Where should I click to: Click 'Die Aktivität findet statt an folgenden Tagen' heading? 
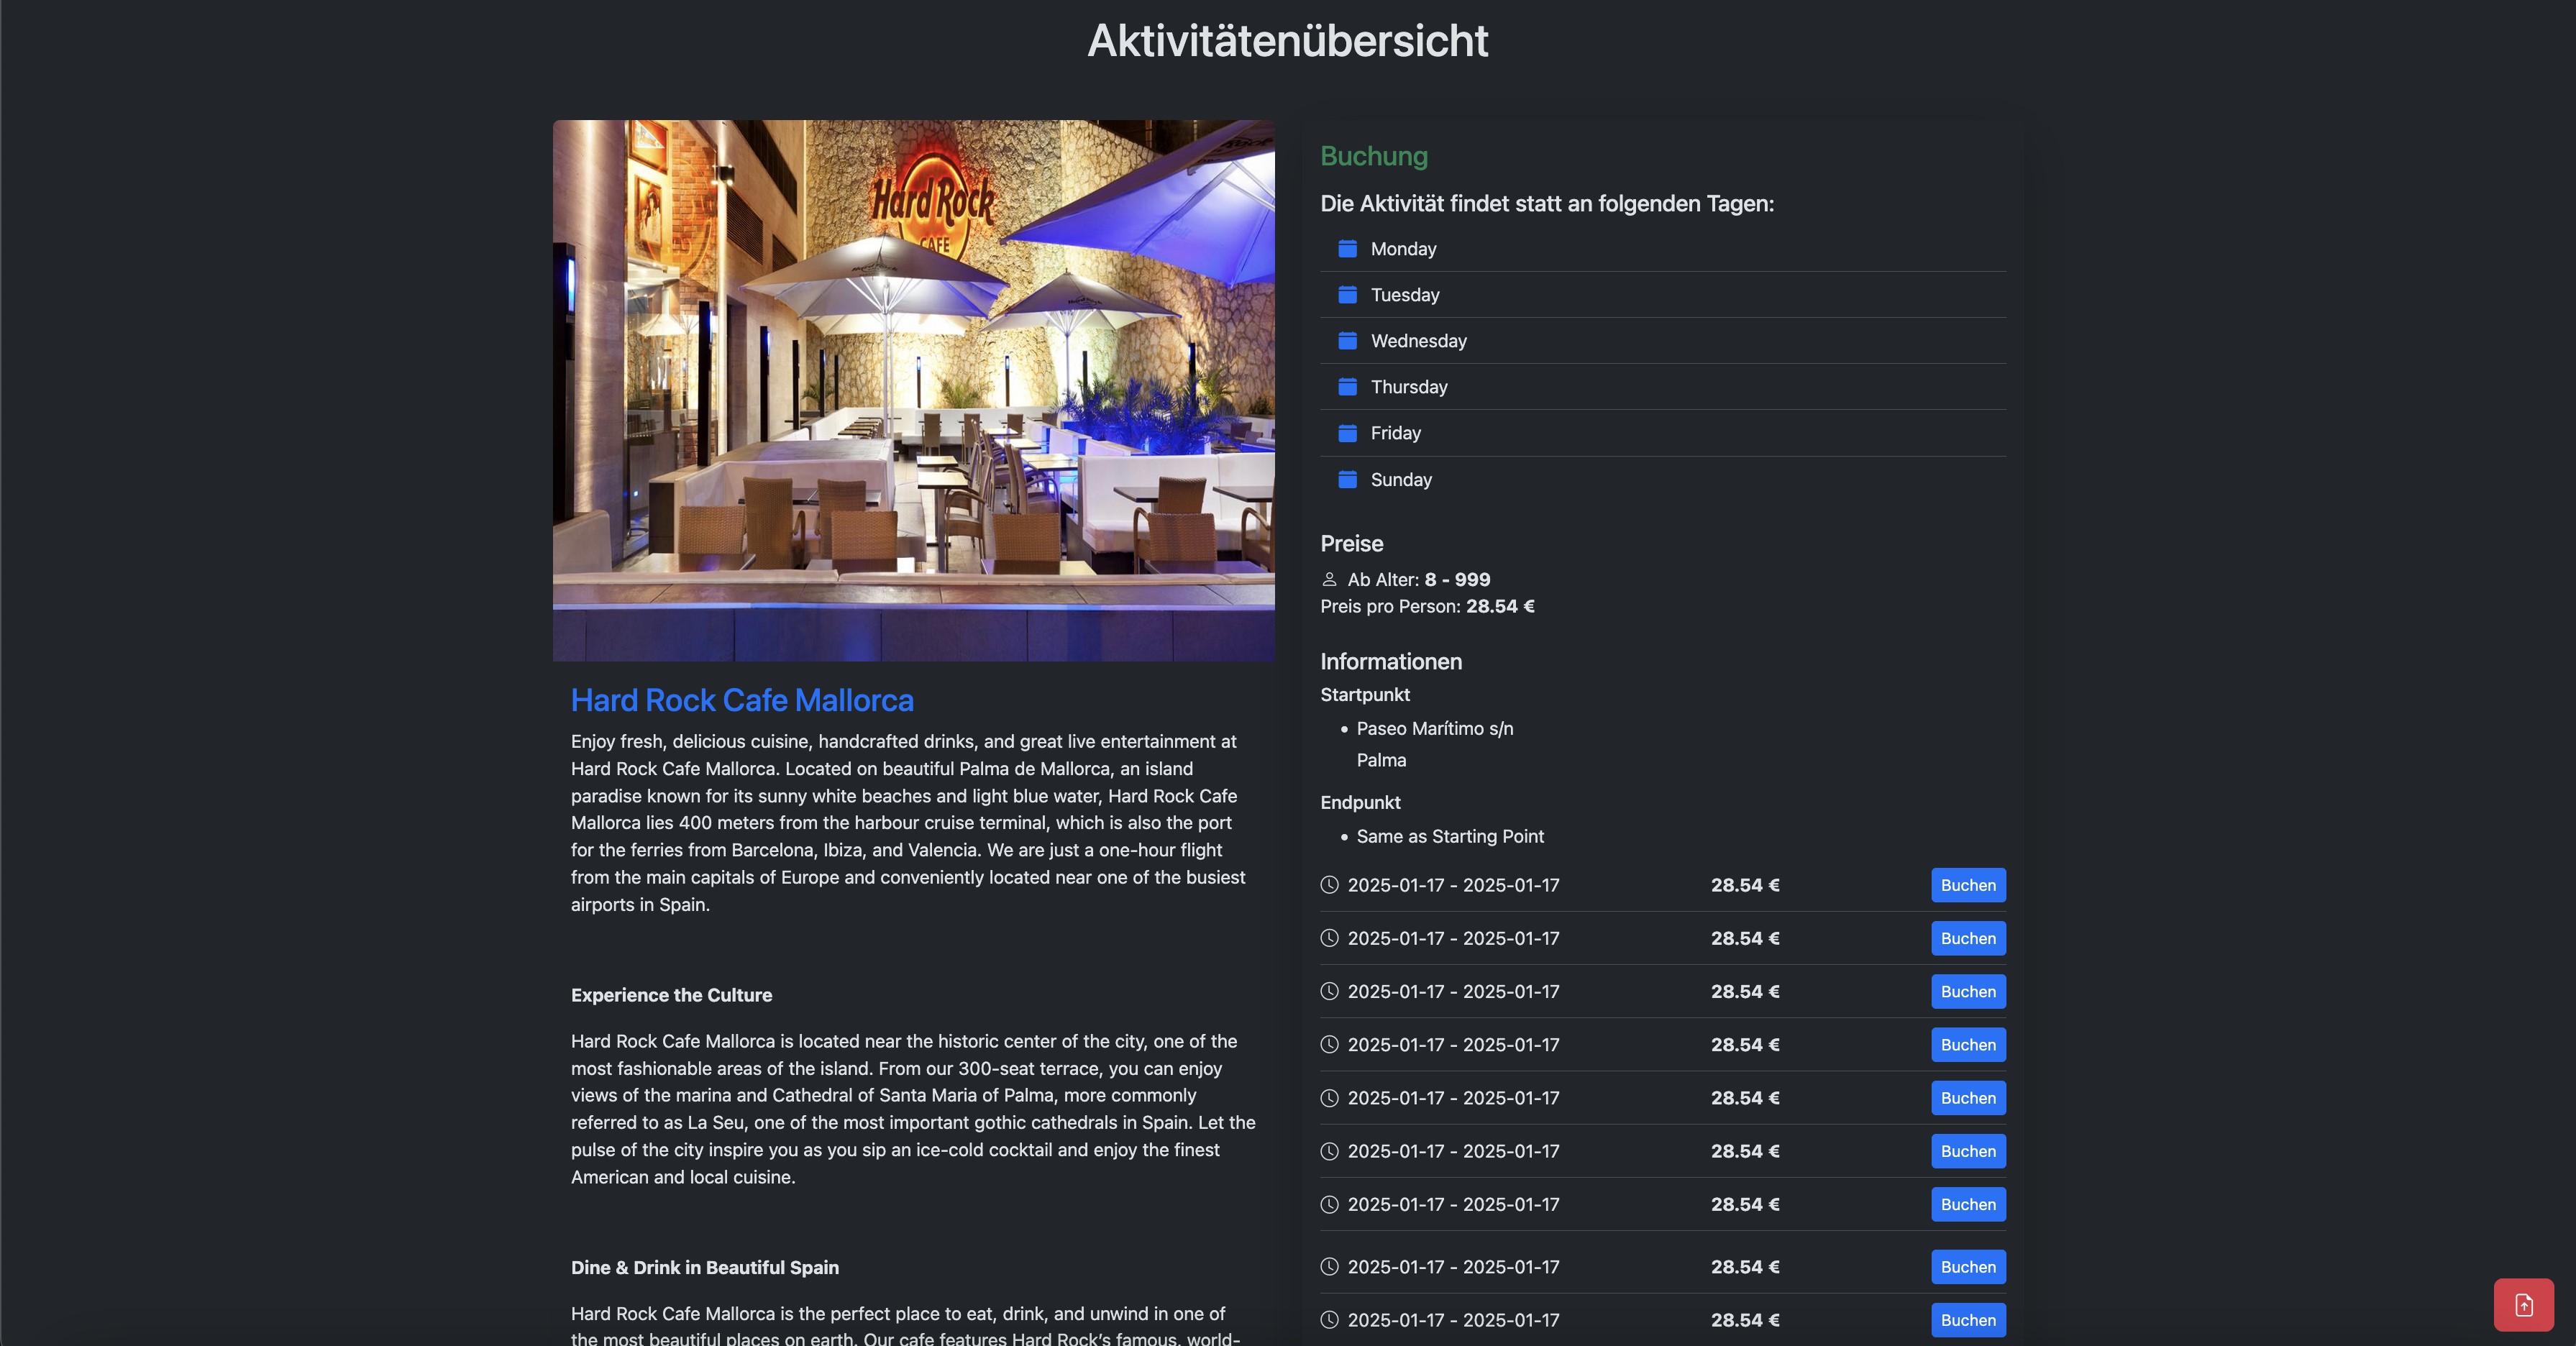(1546, 203)
